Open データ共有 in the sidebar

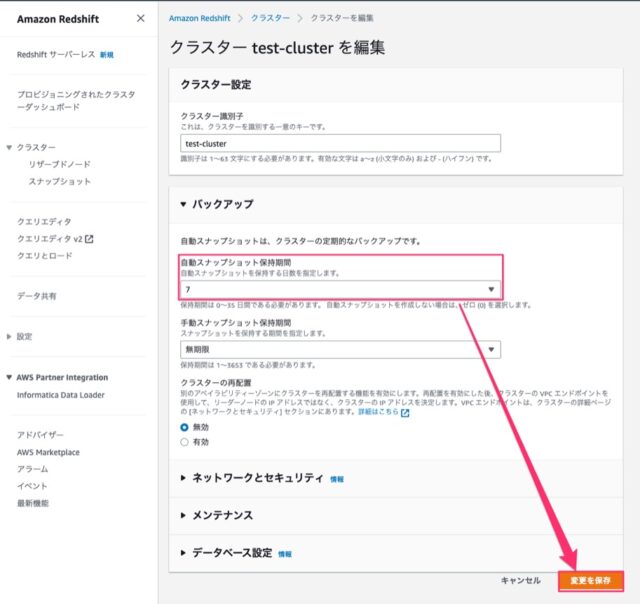(37, 296)
